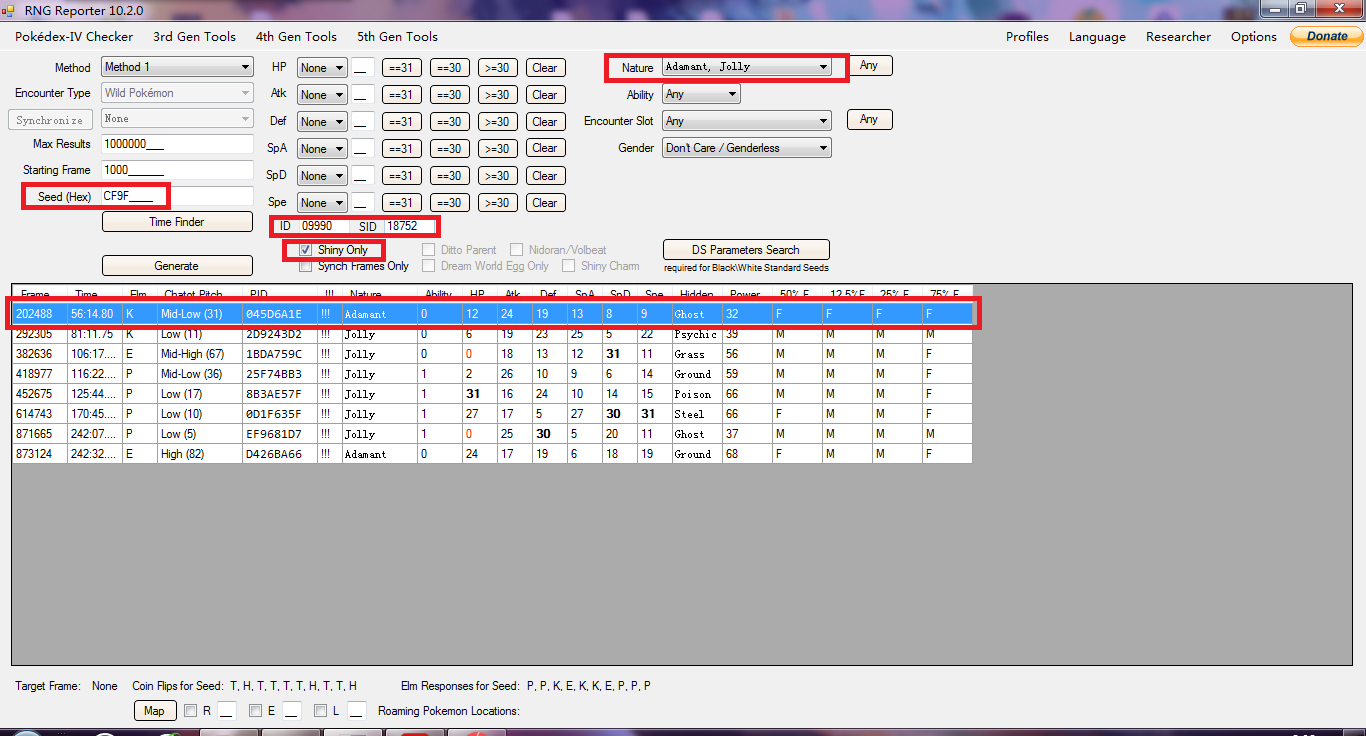1366x736 pixels.
Task: Select result row with frame 292305
Action: [492, 334]
